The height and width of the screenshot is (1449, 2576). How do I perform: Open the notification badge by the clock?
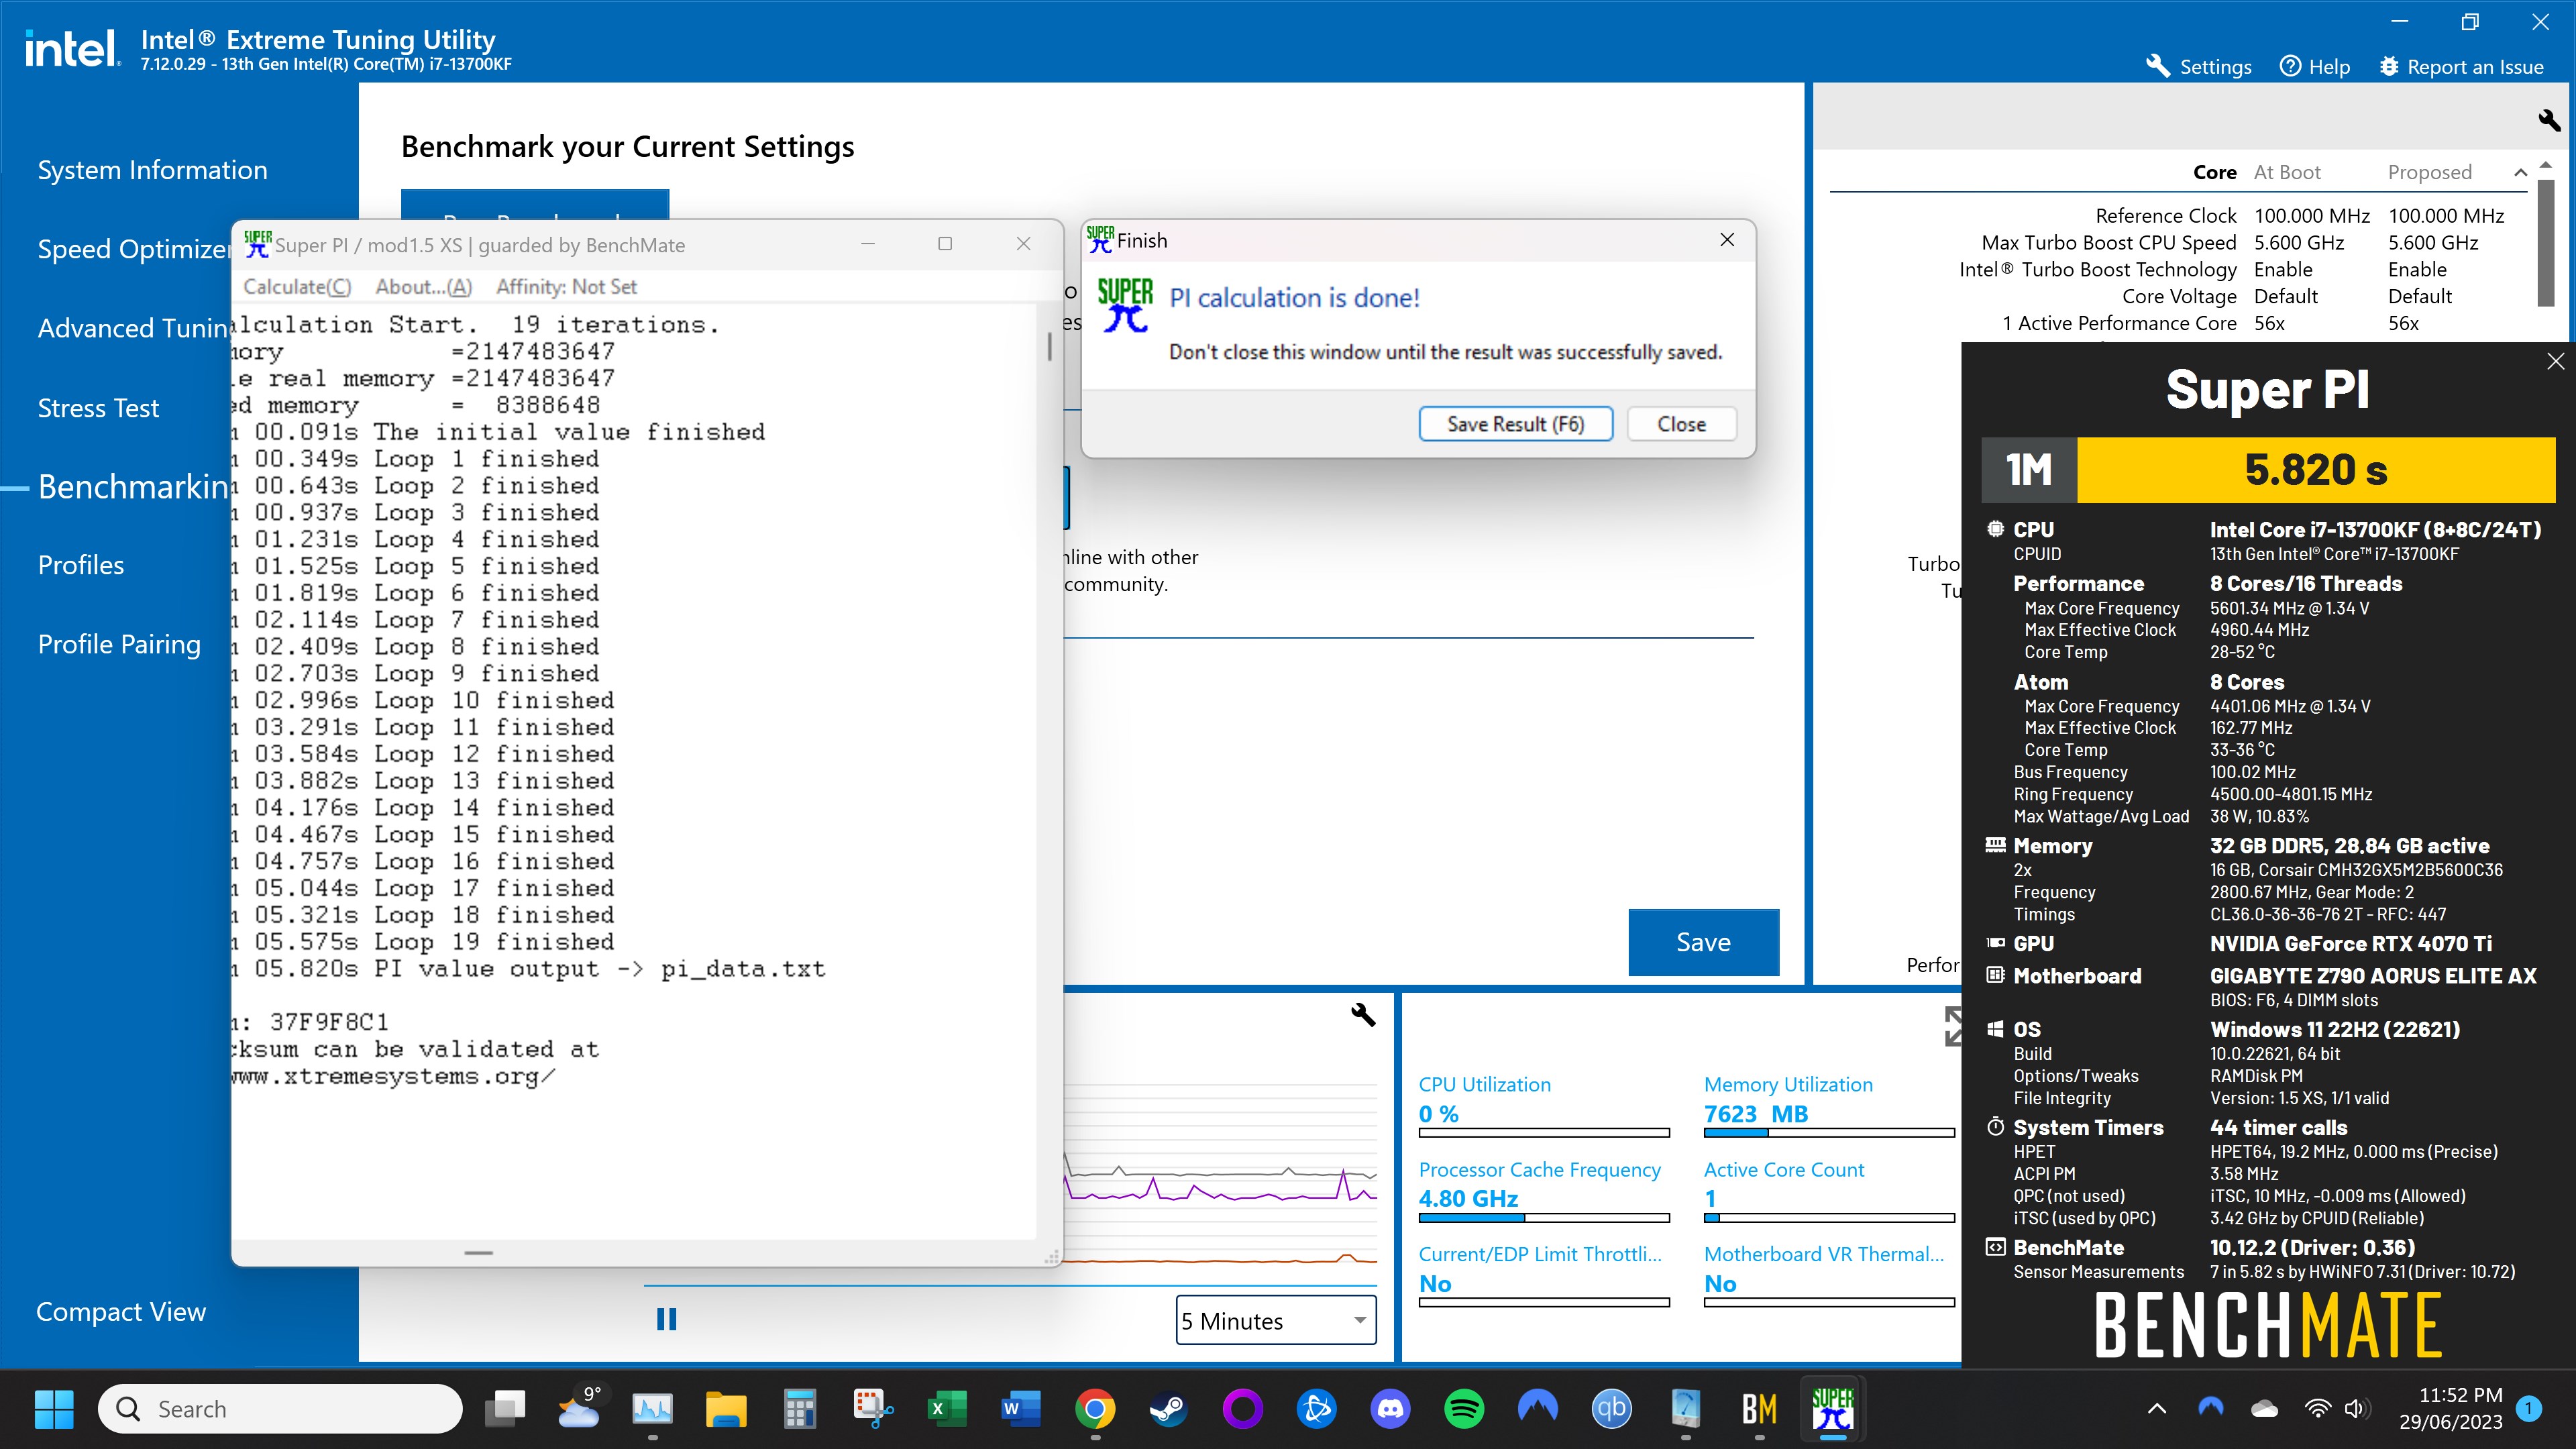pos(2530,1410)
